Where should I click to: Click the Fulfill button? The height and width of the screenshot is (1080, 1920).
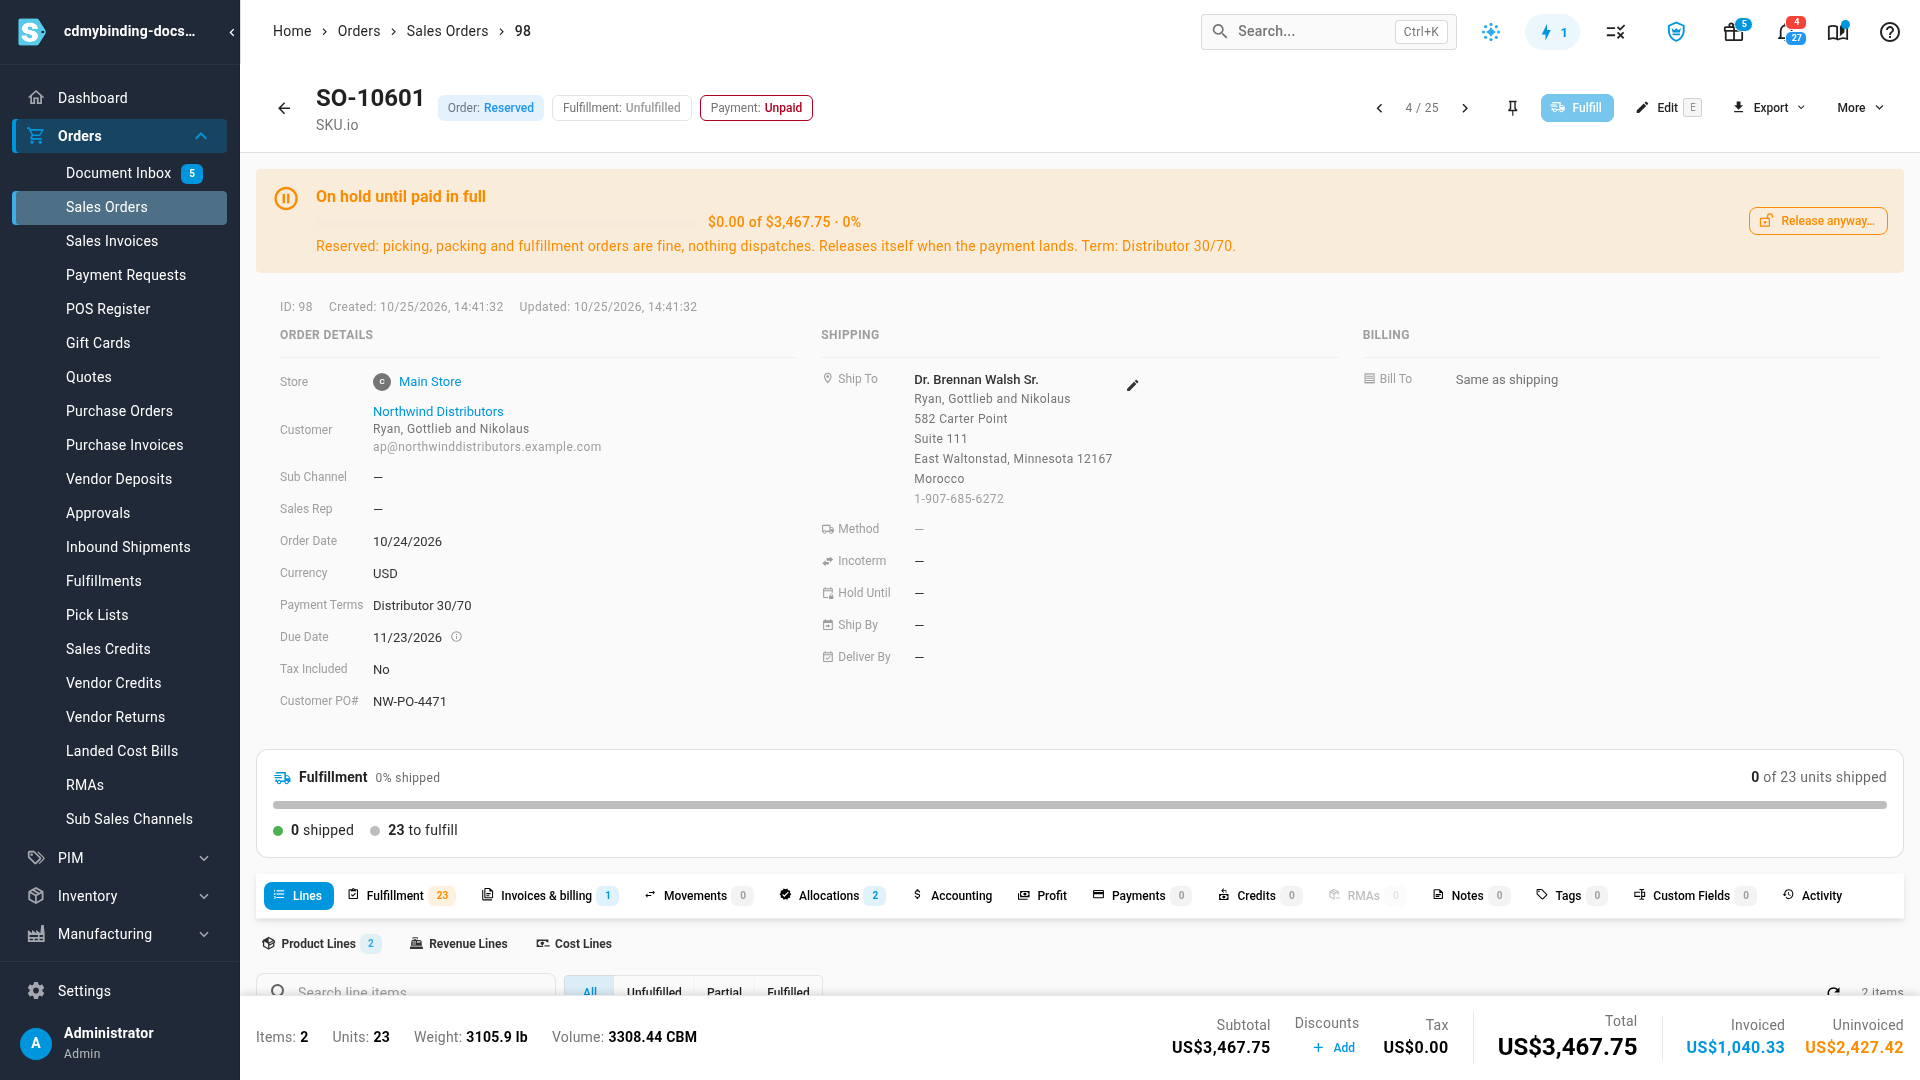1577,108
